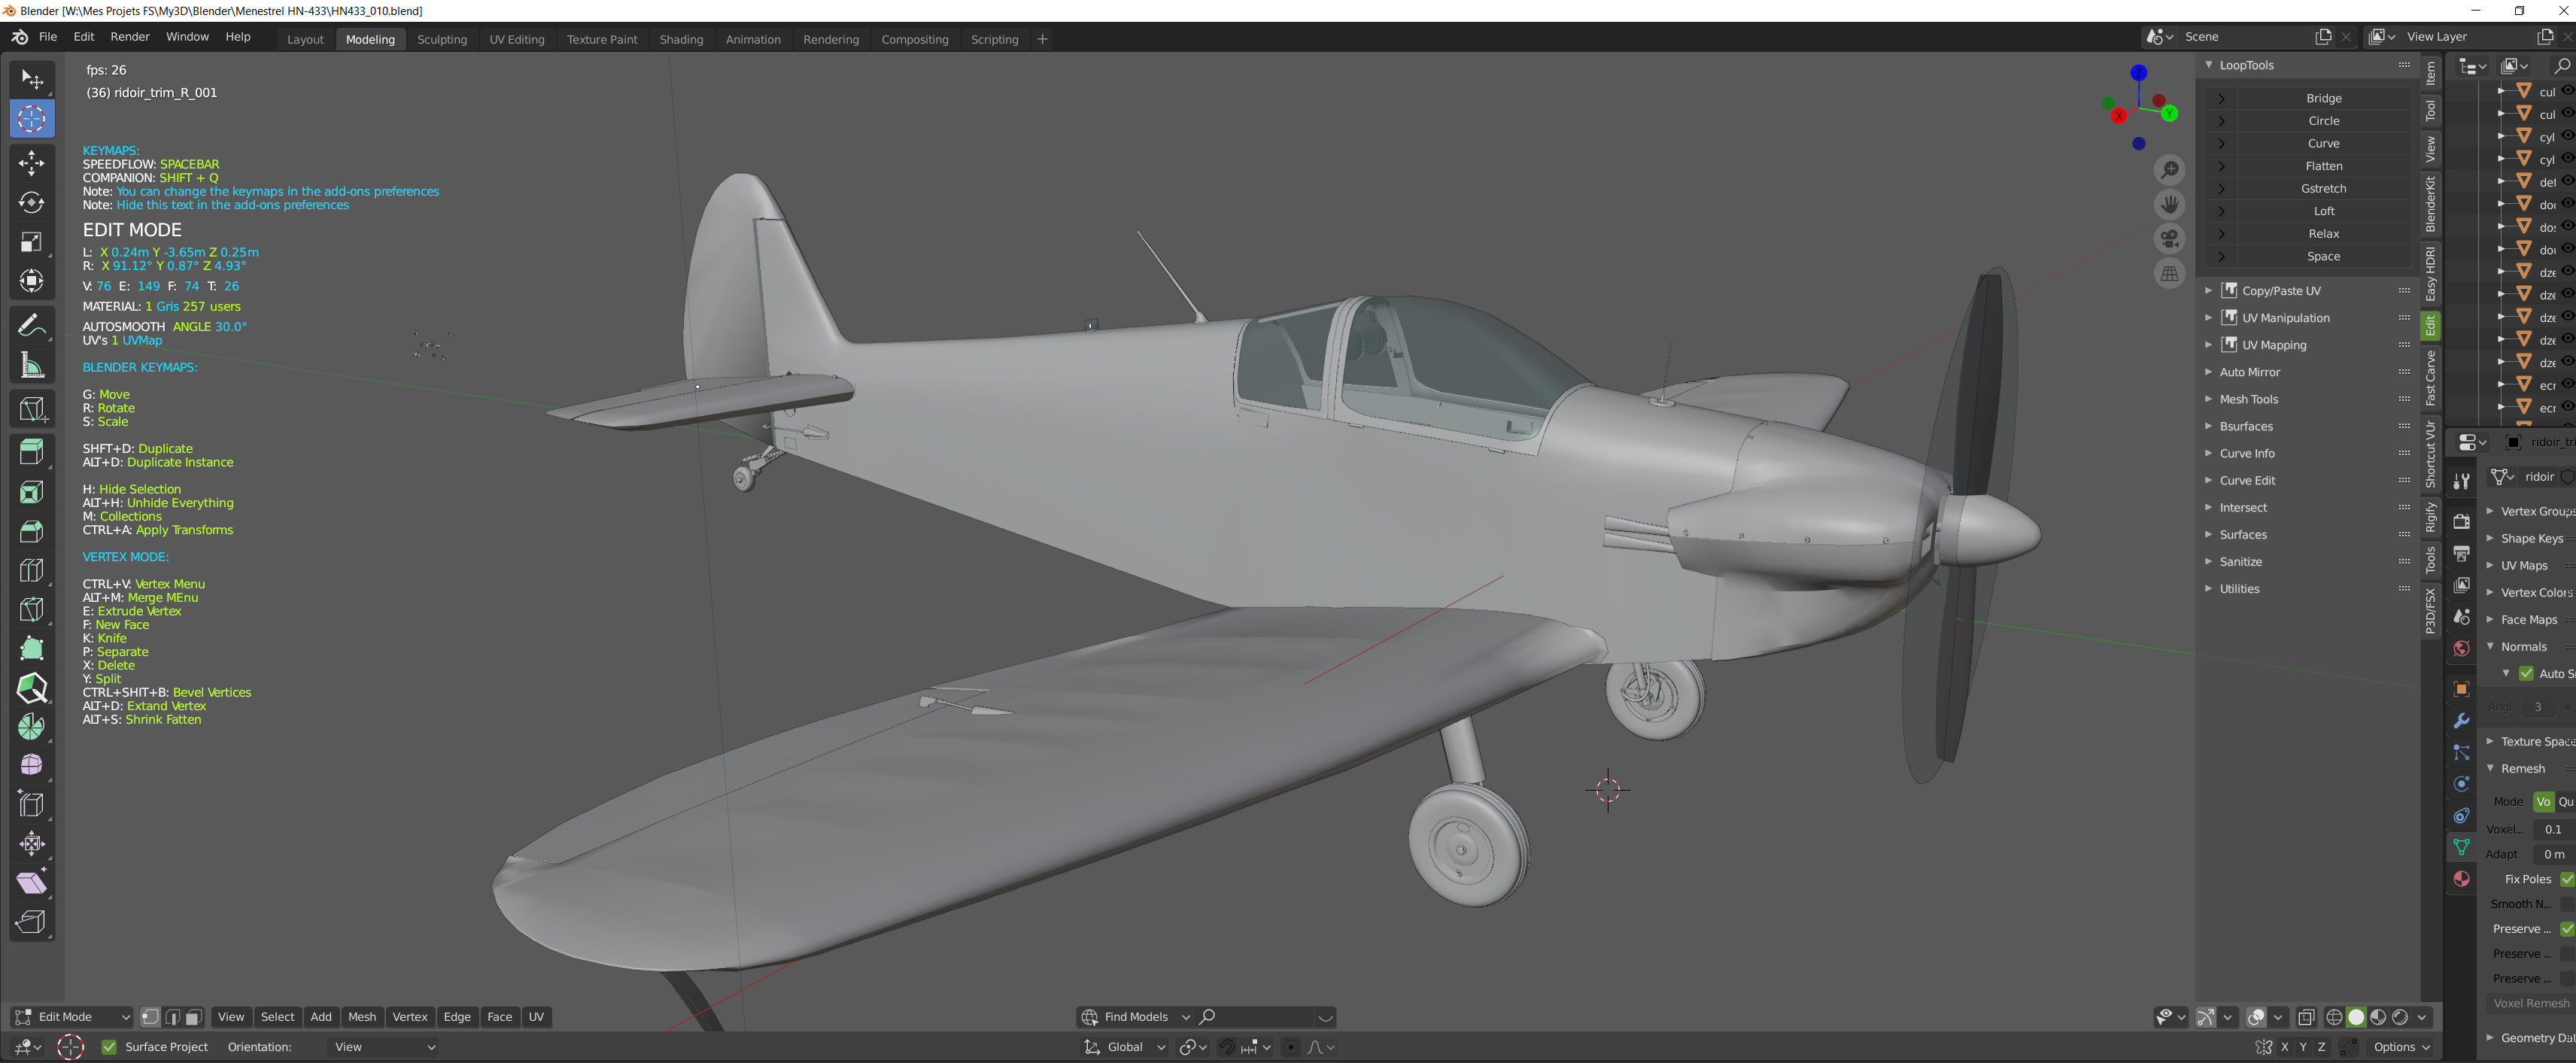
Task: Select the Move tool in toolbar
Action: coord(31,163)
